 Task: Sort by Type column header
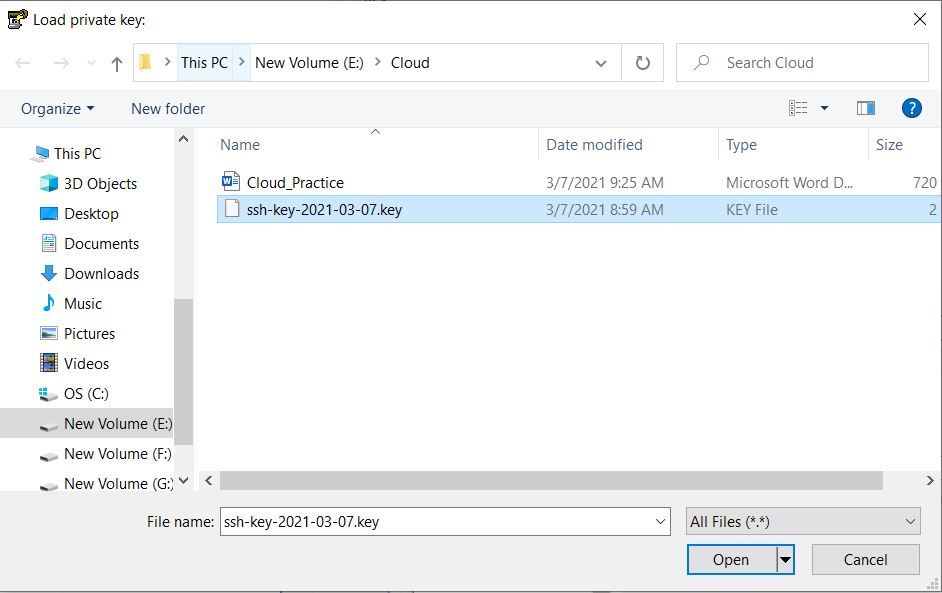741,145
